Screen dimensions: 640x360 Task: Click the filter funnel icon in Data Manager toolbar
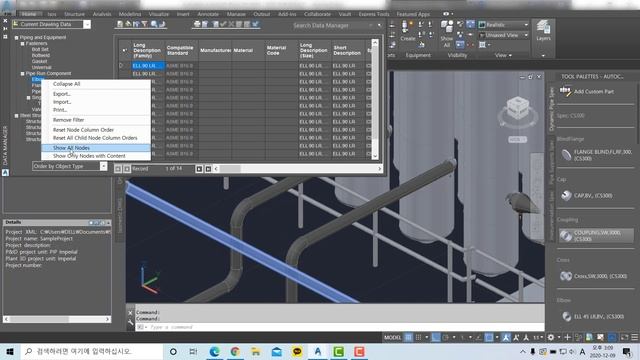point(144,24)
